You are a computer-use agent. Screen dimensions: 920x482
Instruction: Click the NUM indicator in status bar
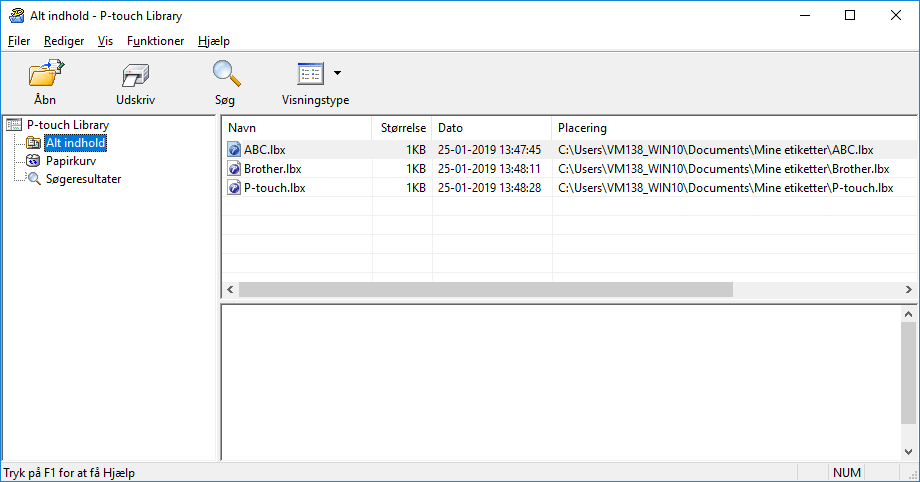(x=847, y=473)
